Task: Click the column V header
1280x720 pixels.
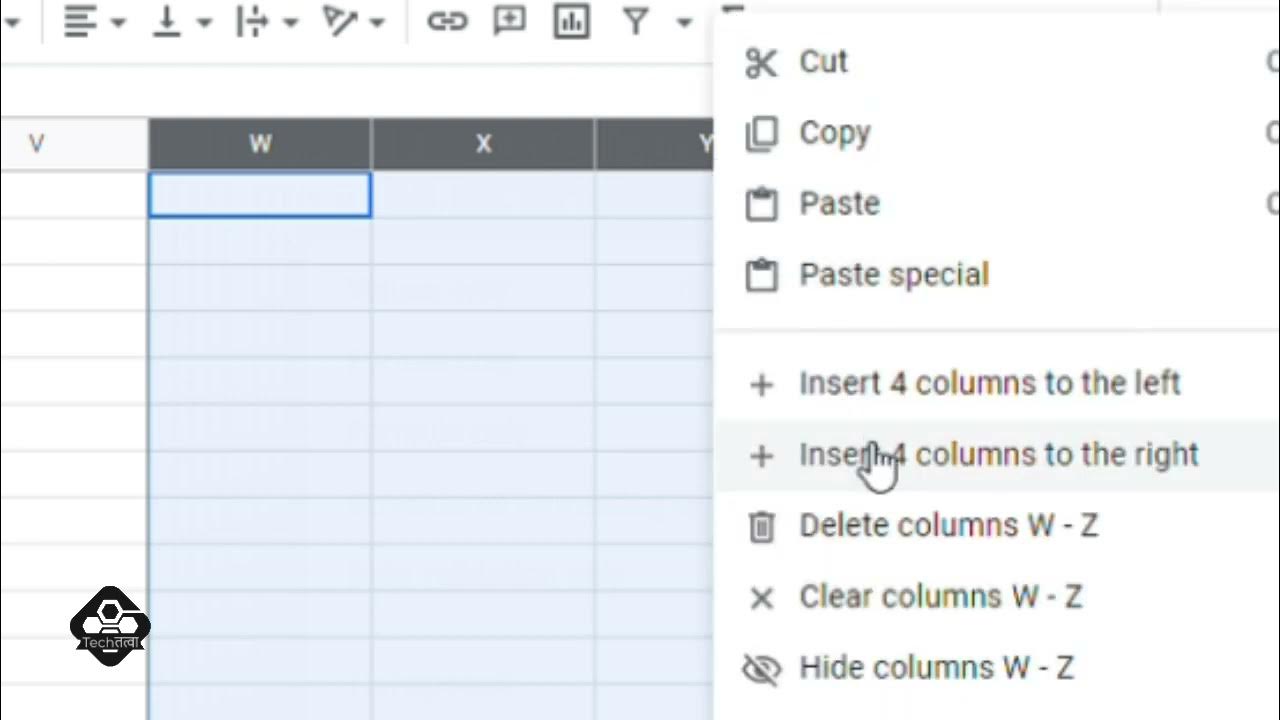Action: (x=37, y=144)
